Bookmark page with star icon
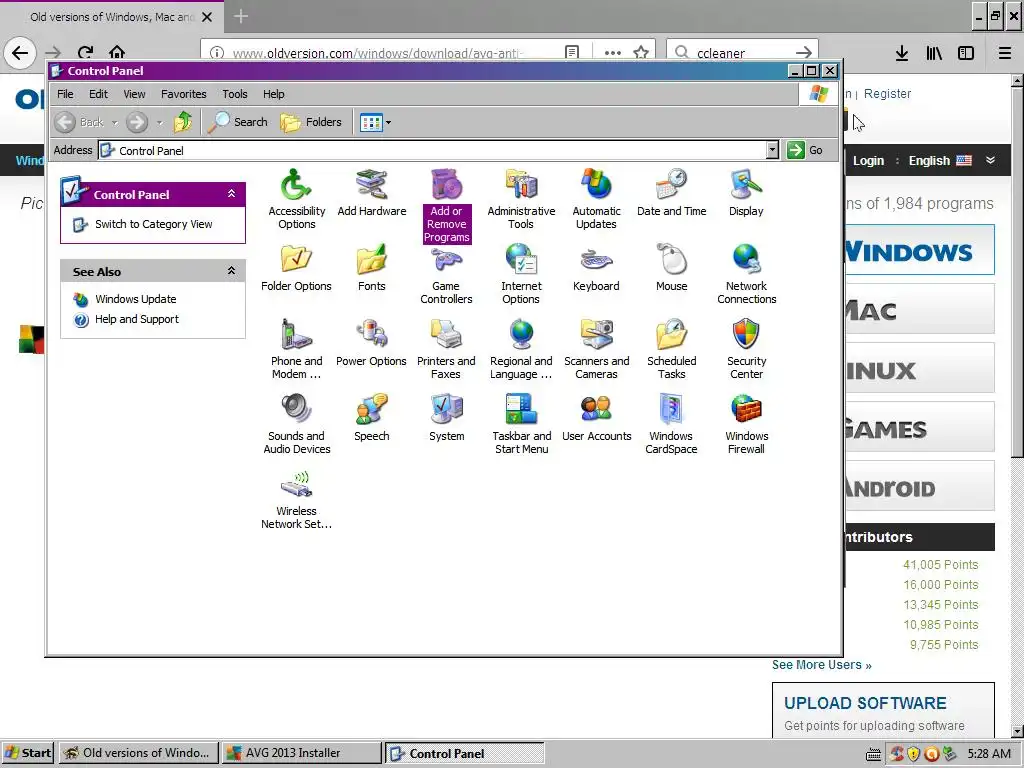Viewport: 1024px width, 768px height. (641, 52)
